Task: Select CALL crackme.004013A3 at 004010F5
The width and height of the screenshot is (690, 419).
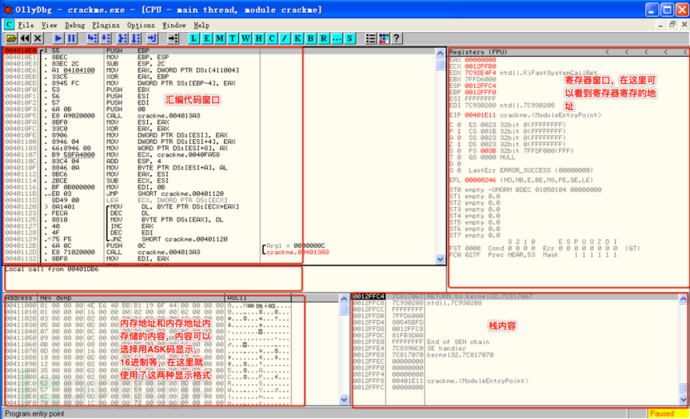Action: pyautogui.click(x=219, y=116)
